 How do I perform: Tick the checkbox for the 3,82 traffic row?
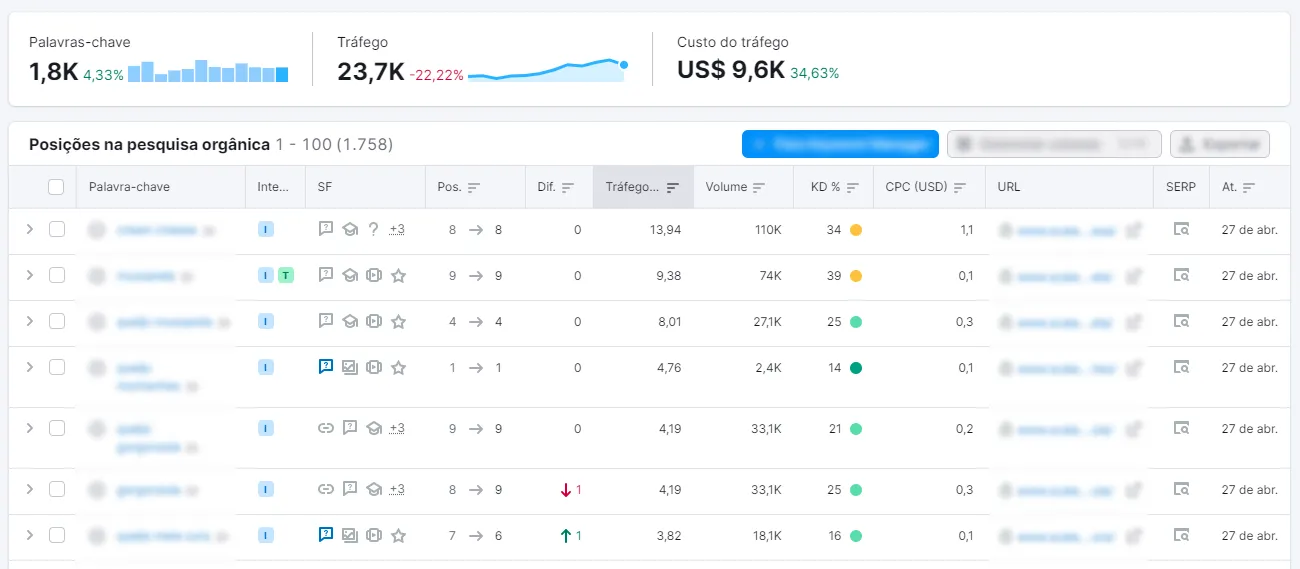[57, 535]
